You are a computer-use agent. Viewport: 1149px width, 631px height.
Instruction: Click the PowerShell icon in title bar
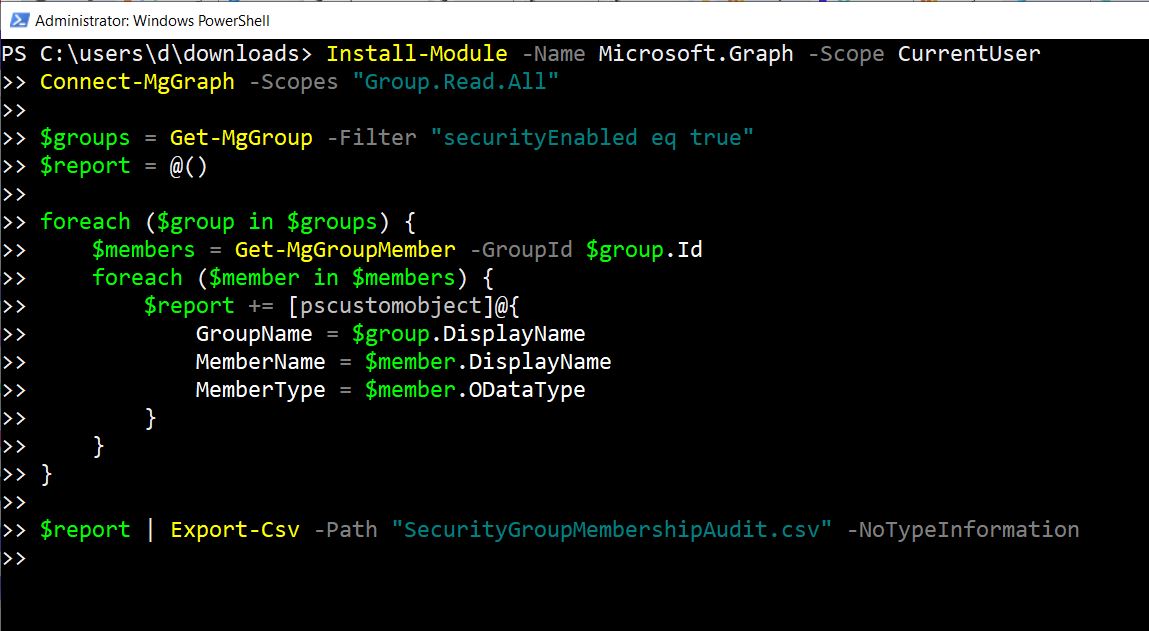[x=17, y=20]
